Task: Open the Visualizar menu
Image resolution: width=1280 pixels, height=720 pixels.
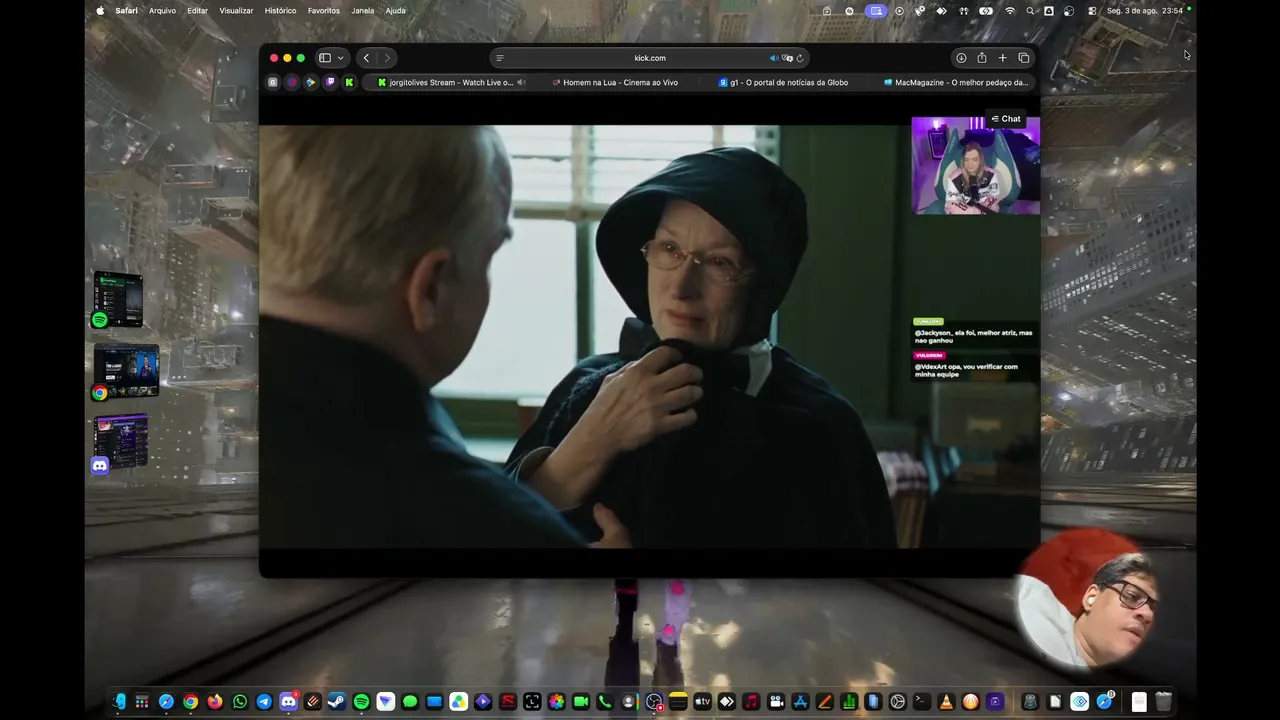Action: pos(236,11)
